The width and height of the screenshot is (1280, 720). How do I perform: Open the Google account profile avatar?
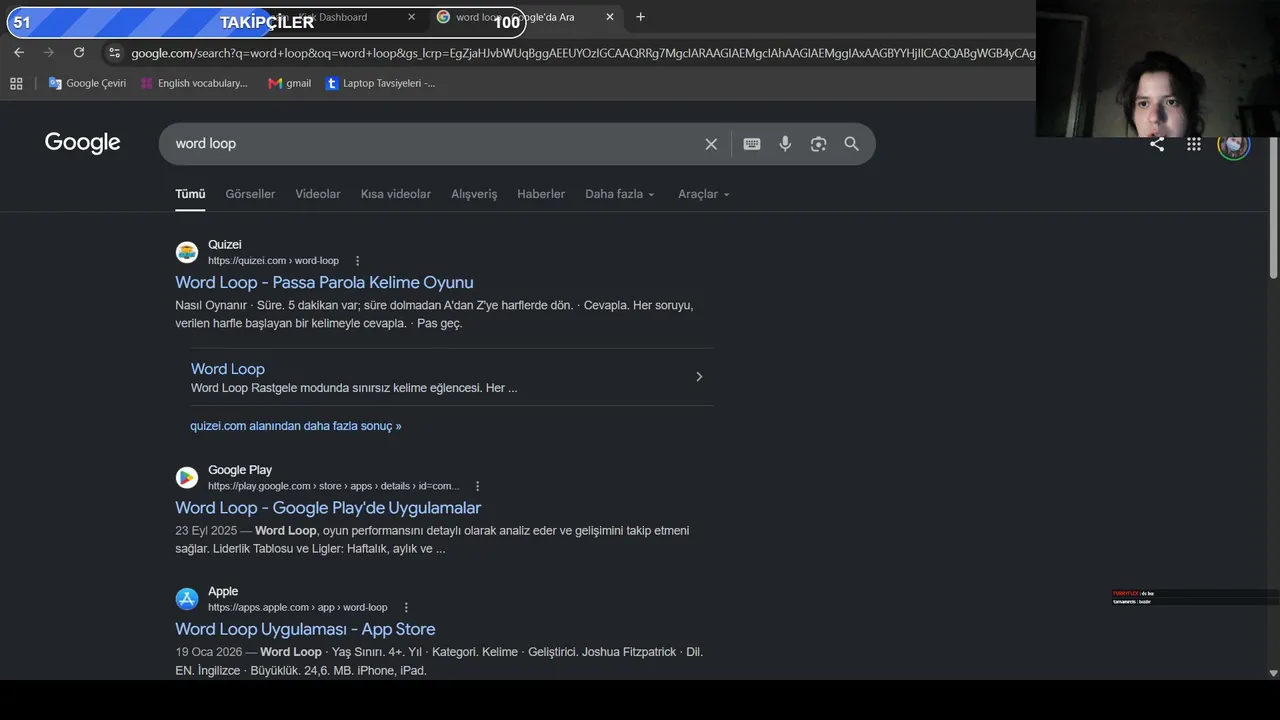[x=1233, y=144]
